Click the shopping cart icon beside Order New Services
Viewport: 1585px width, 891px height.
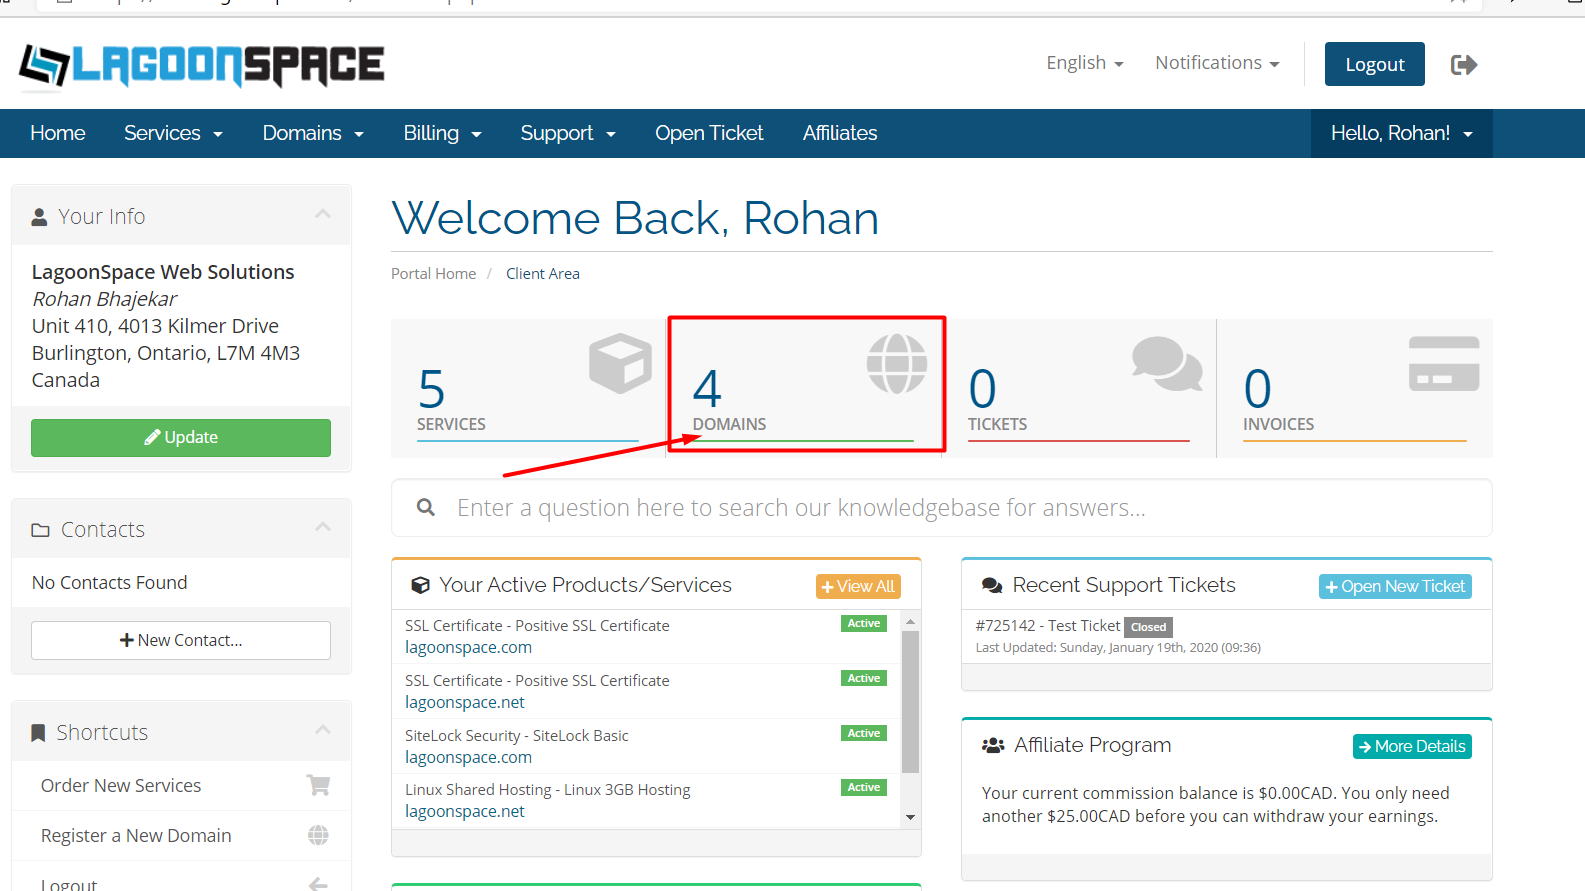[x=318, y=786]
